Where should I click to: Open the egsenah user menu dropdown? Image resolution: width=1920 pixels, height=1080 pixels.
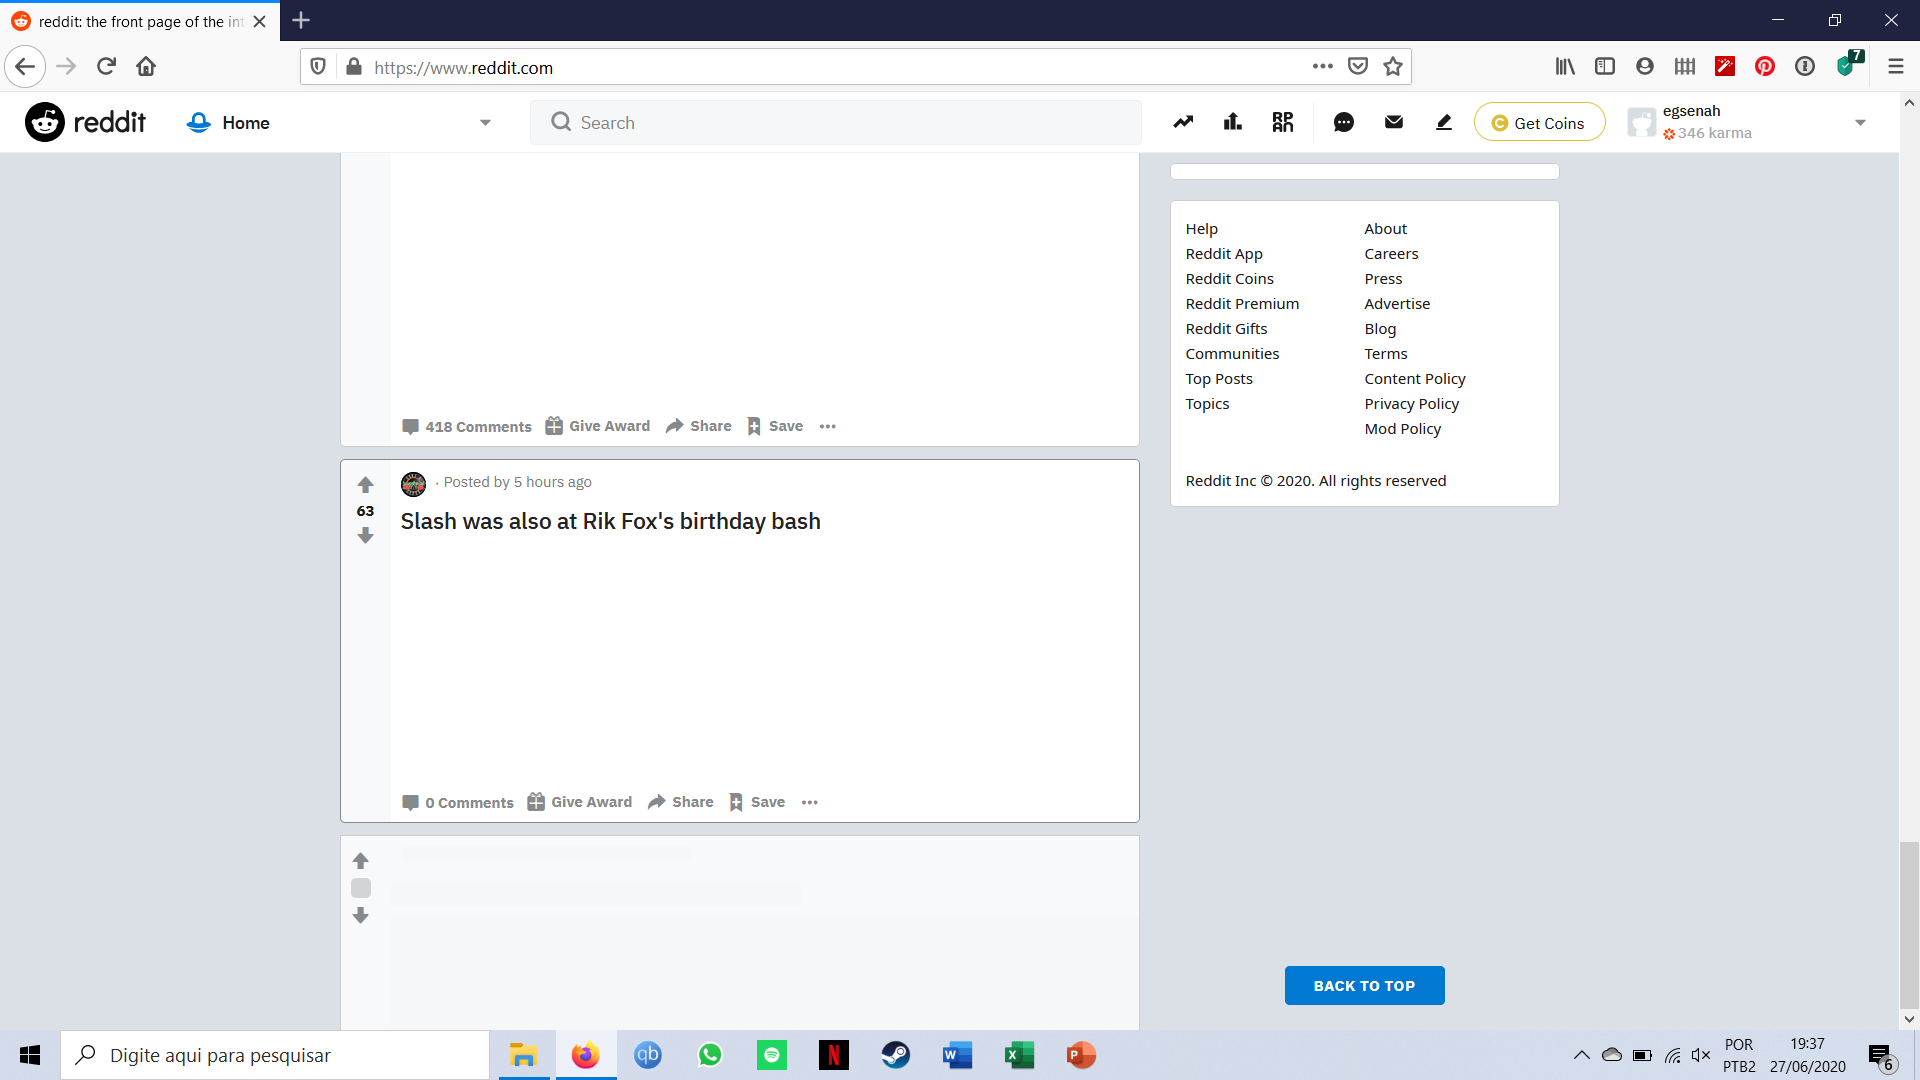point(1860,122)
